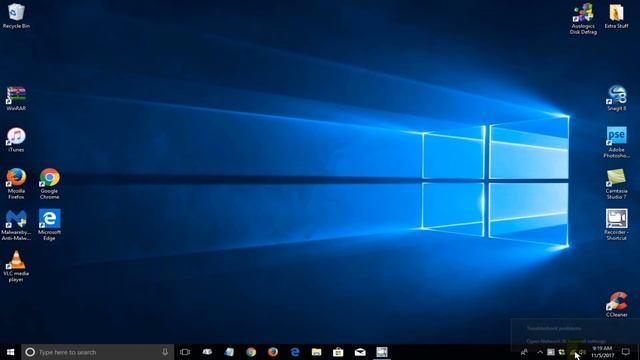Viewport: 640px width, 360px height.
Task: Click the 'Type here to search' box
Action: pos(98,352)
